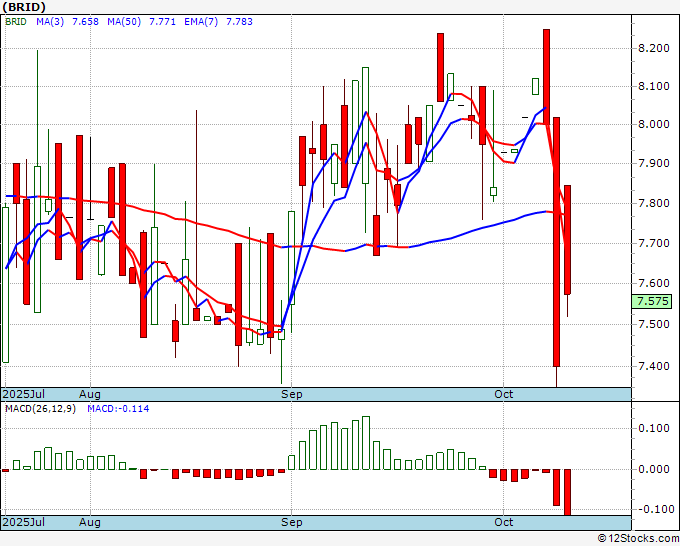680x546 pixels.
Task: Click the MACD(26,12,9) panel label
Action: [40, 409]
